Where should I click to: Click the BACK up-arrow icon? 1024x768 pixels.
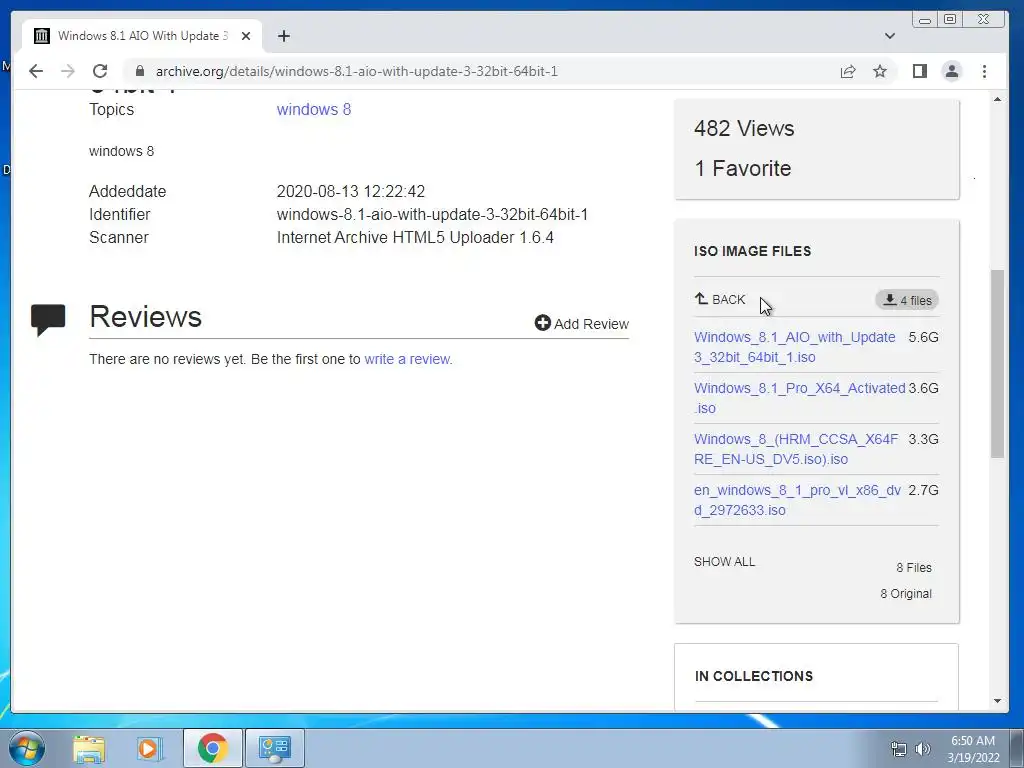(701, 299)
